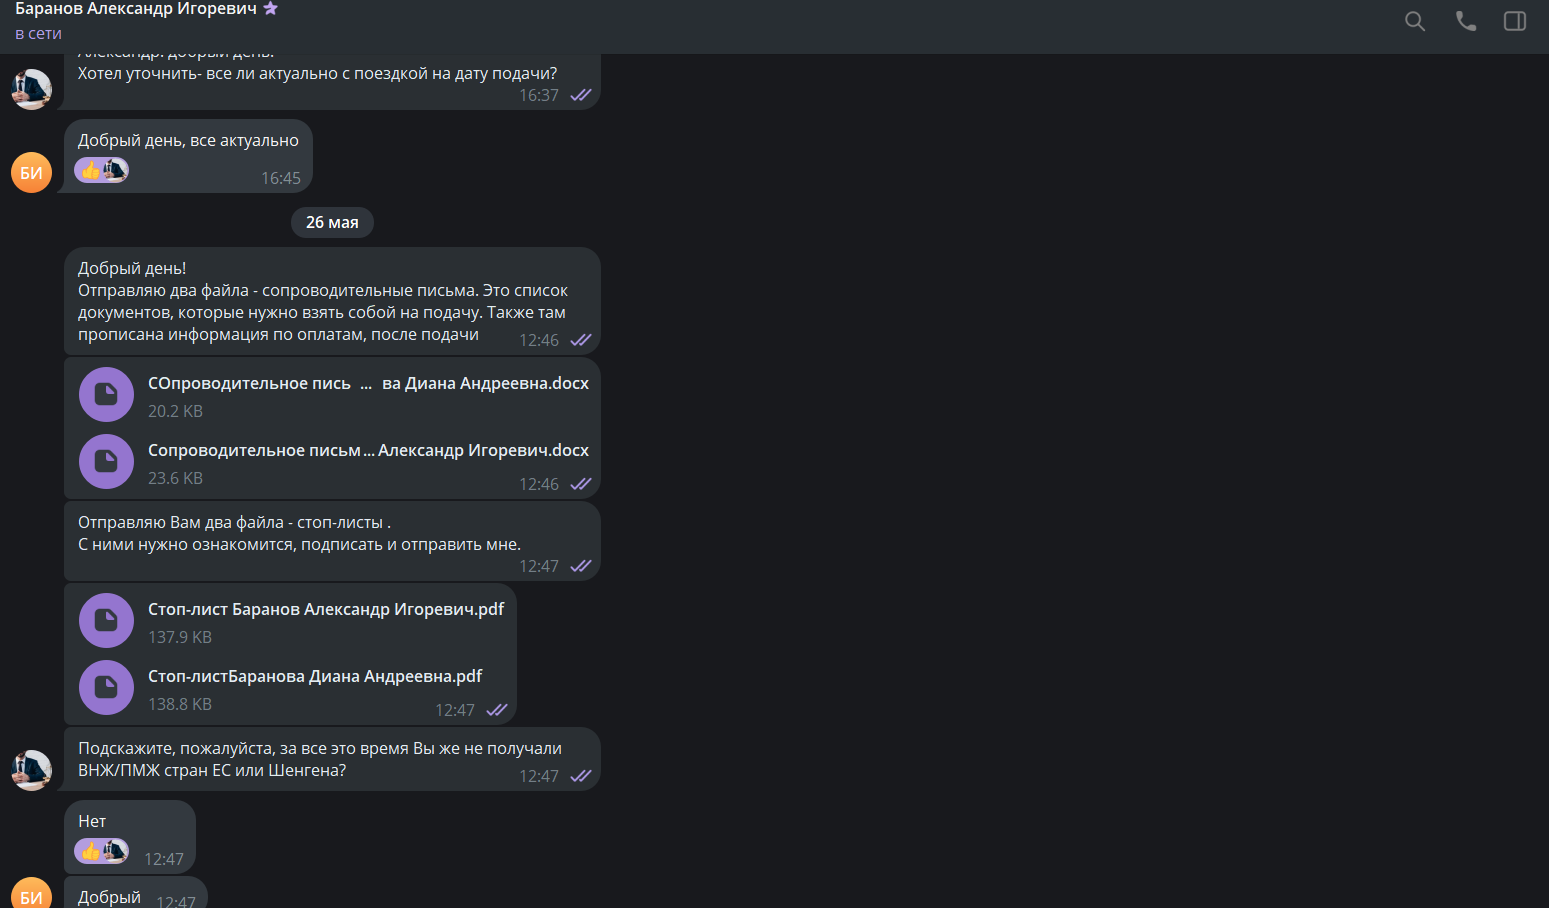Toggle the right sidebar panel icon
Image resolution: width=1549 pixels, height=908 pixels.
(1515, 21)
